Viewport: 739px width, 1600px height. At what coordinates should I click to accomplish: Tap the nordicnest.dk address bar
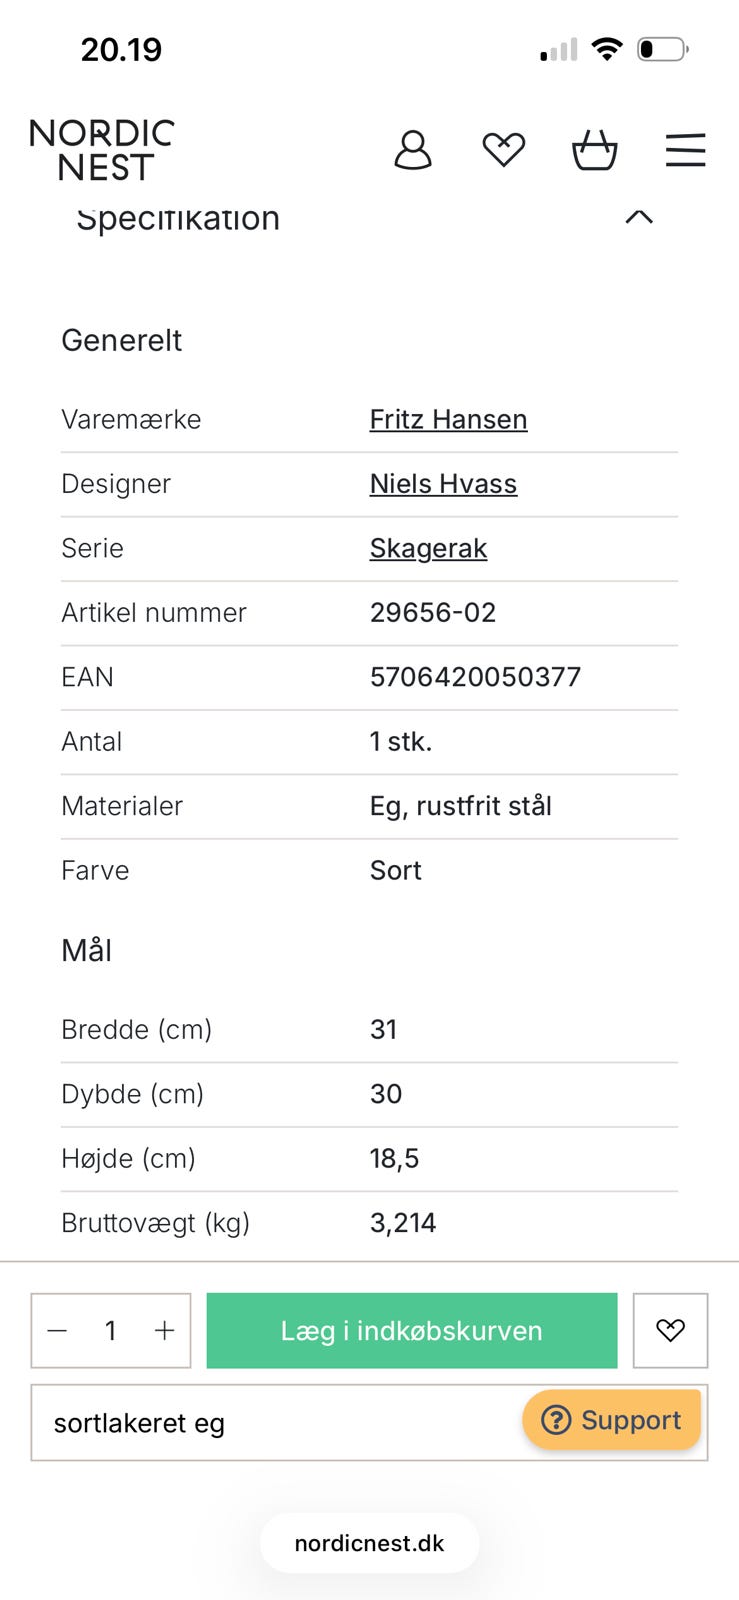[x=369, y=1543]
